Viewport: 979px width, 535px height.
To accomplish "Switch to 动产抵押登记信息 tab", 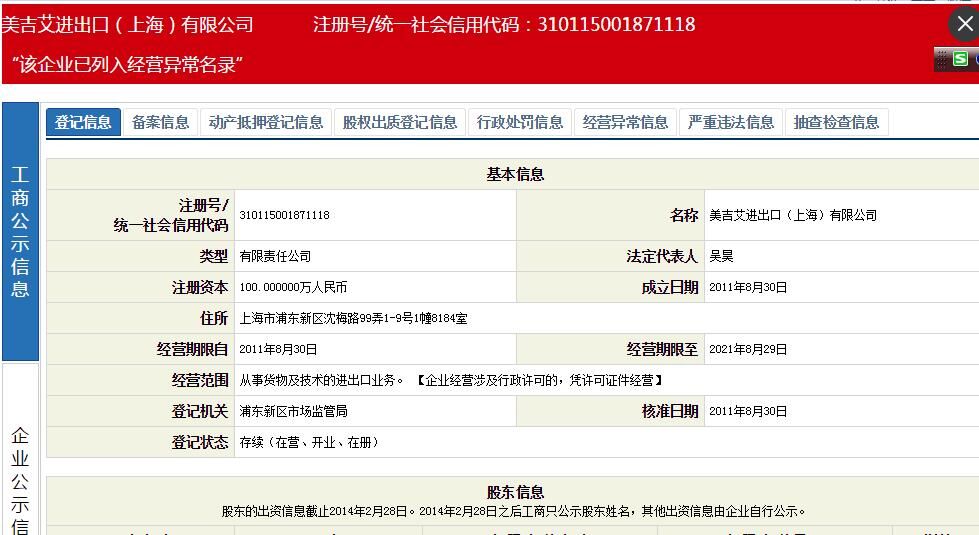I will pos(266,122).
